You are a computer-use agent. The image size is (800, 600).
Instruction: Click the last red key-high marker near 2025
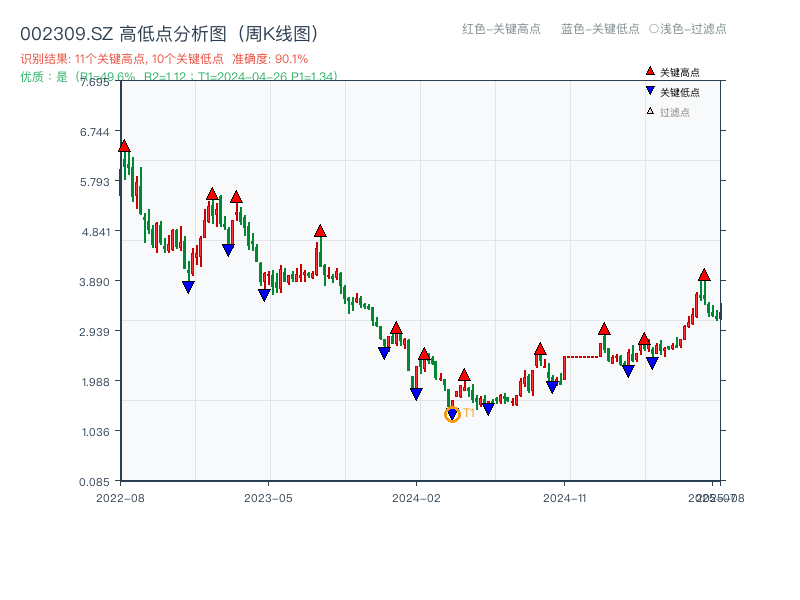pos(704,275)
